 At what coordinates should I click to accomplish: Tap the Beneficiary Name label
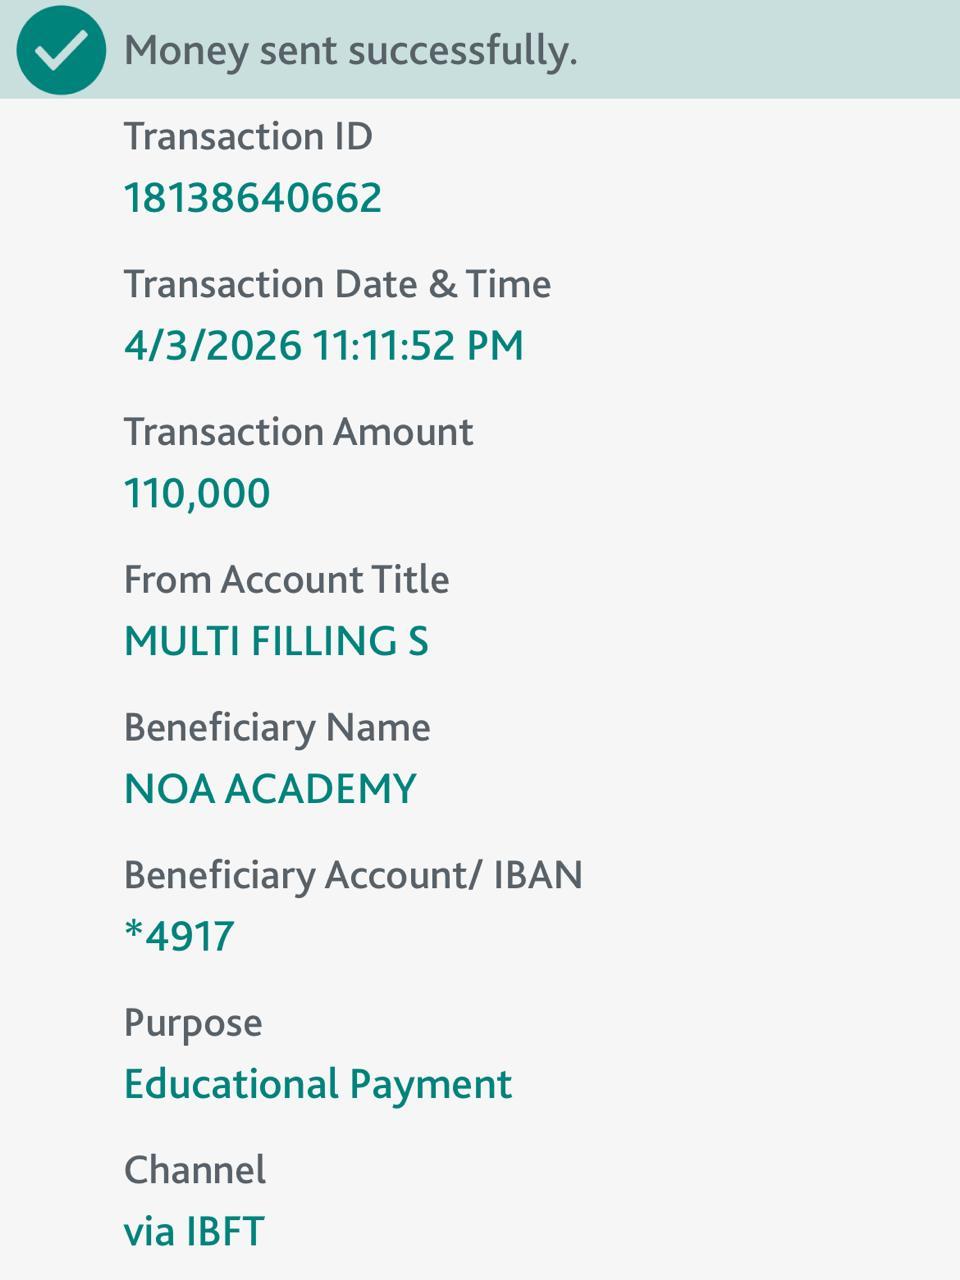coord(277,728)
